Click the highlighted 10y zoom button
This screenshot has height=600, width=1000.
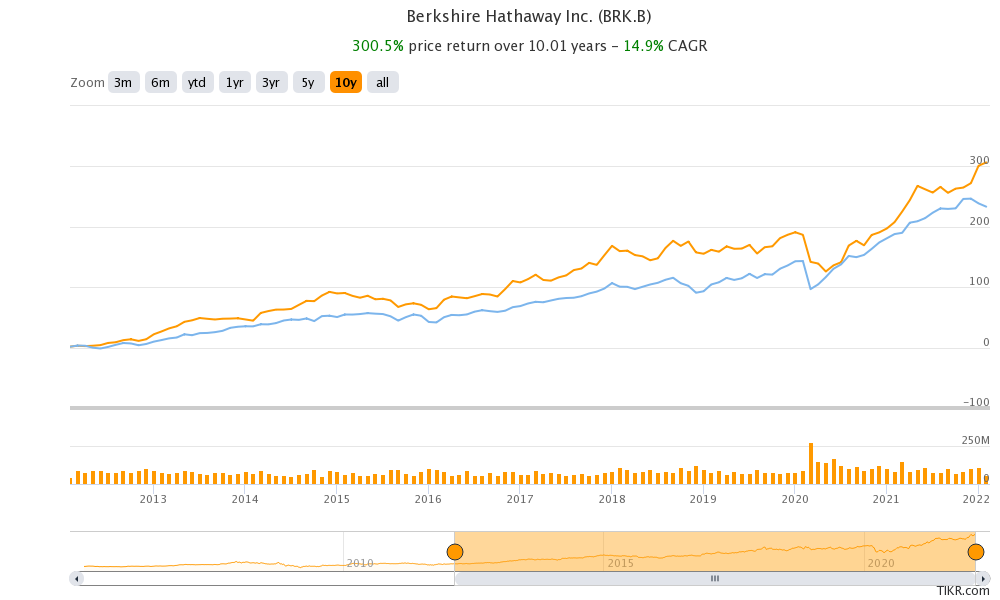point(346,82)
